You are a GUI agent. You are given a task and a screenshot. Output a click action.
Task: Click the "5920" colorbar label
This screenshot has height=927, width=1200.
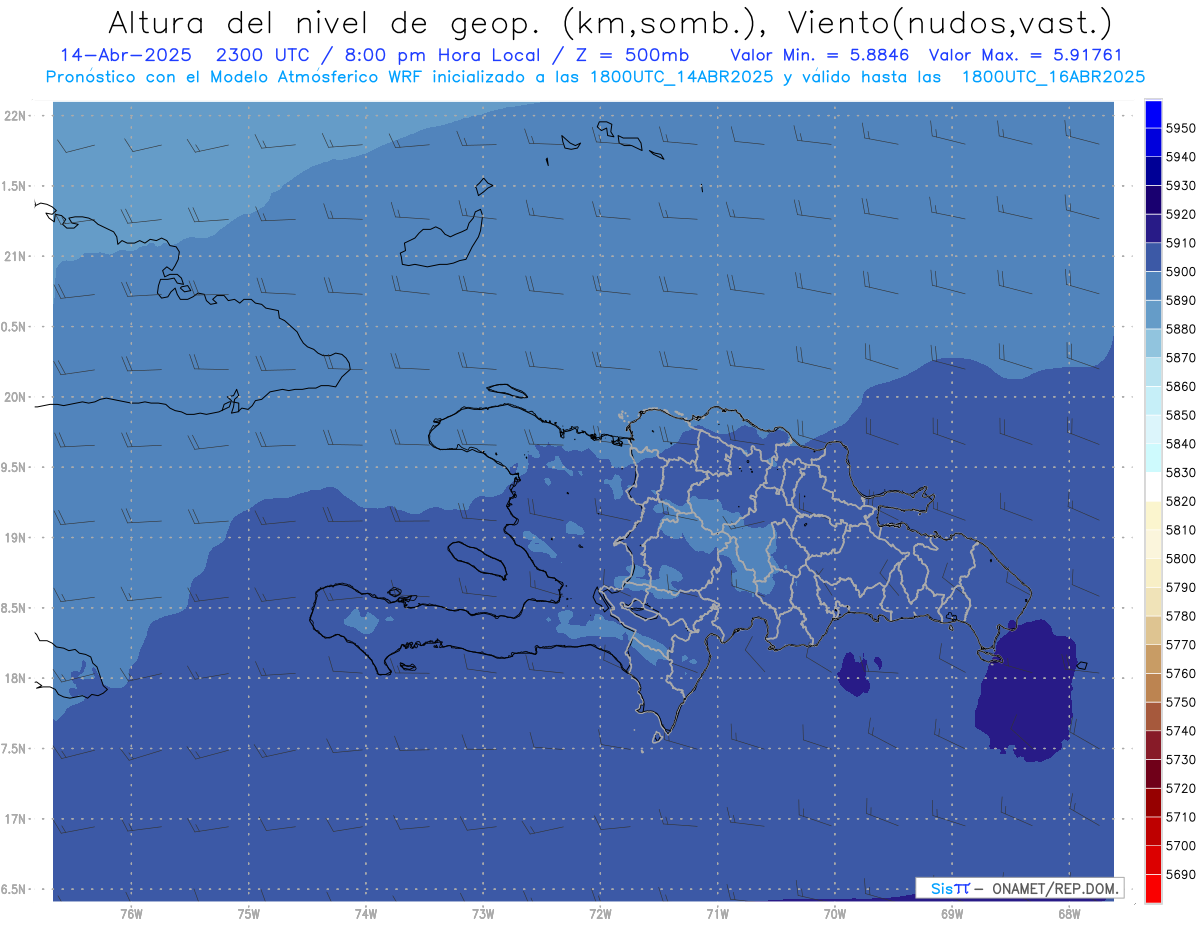click(x=1180, y=215)
